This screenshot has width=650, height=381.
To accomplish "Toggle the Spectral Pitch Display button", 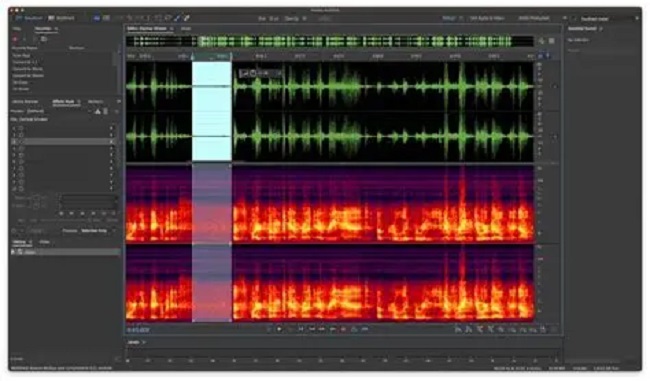I will (106, 18).
